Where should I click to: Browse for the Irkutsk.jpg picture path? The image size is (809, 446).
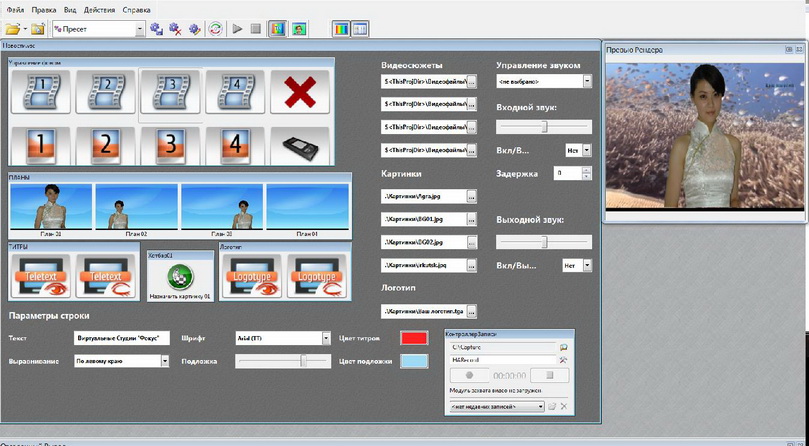coord(472,264)
